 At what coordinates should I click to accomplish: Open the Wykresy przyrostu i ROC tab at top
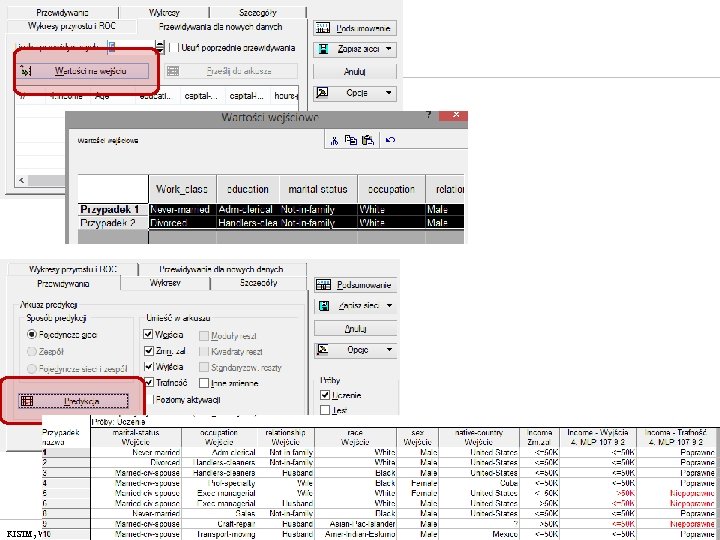(x=72, y=26)
